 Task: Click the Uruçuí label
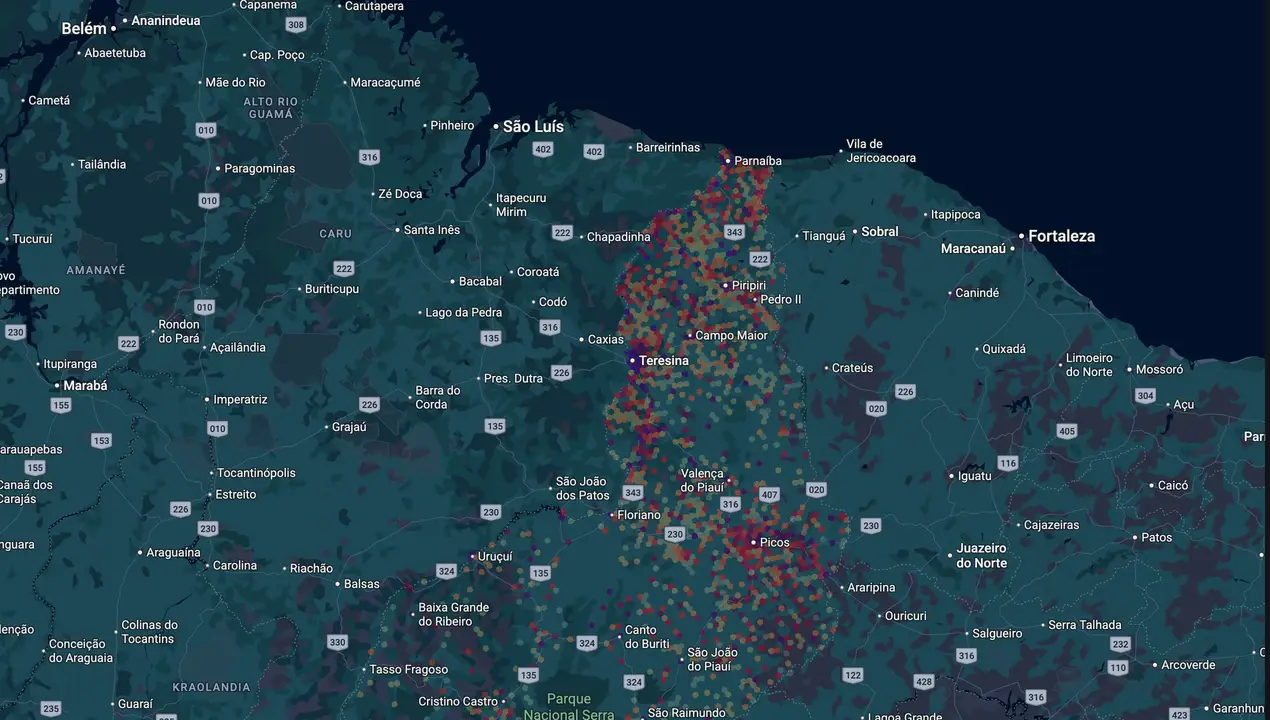coord(495,557)
